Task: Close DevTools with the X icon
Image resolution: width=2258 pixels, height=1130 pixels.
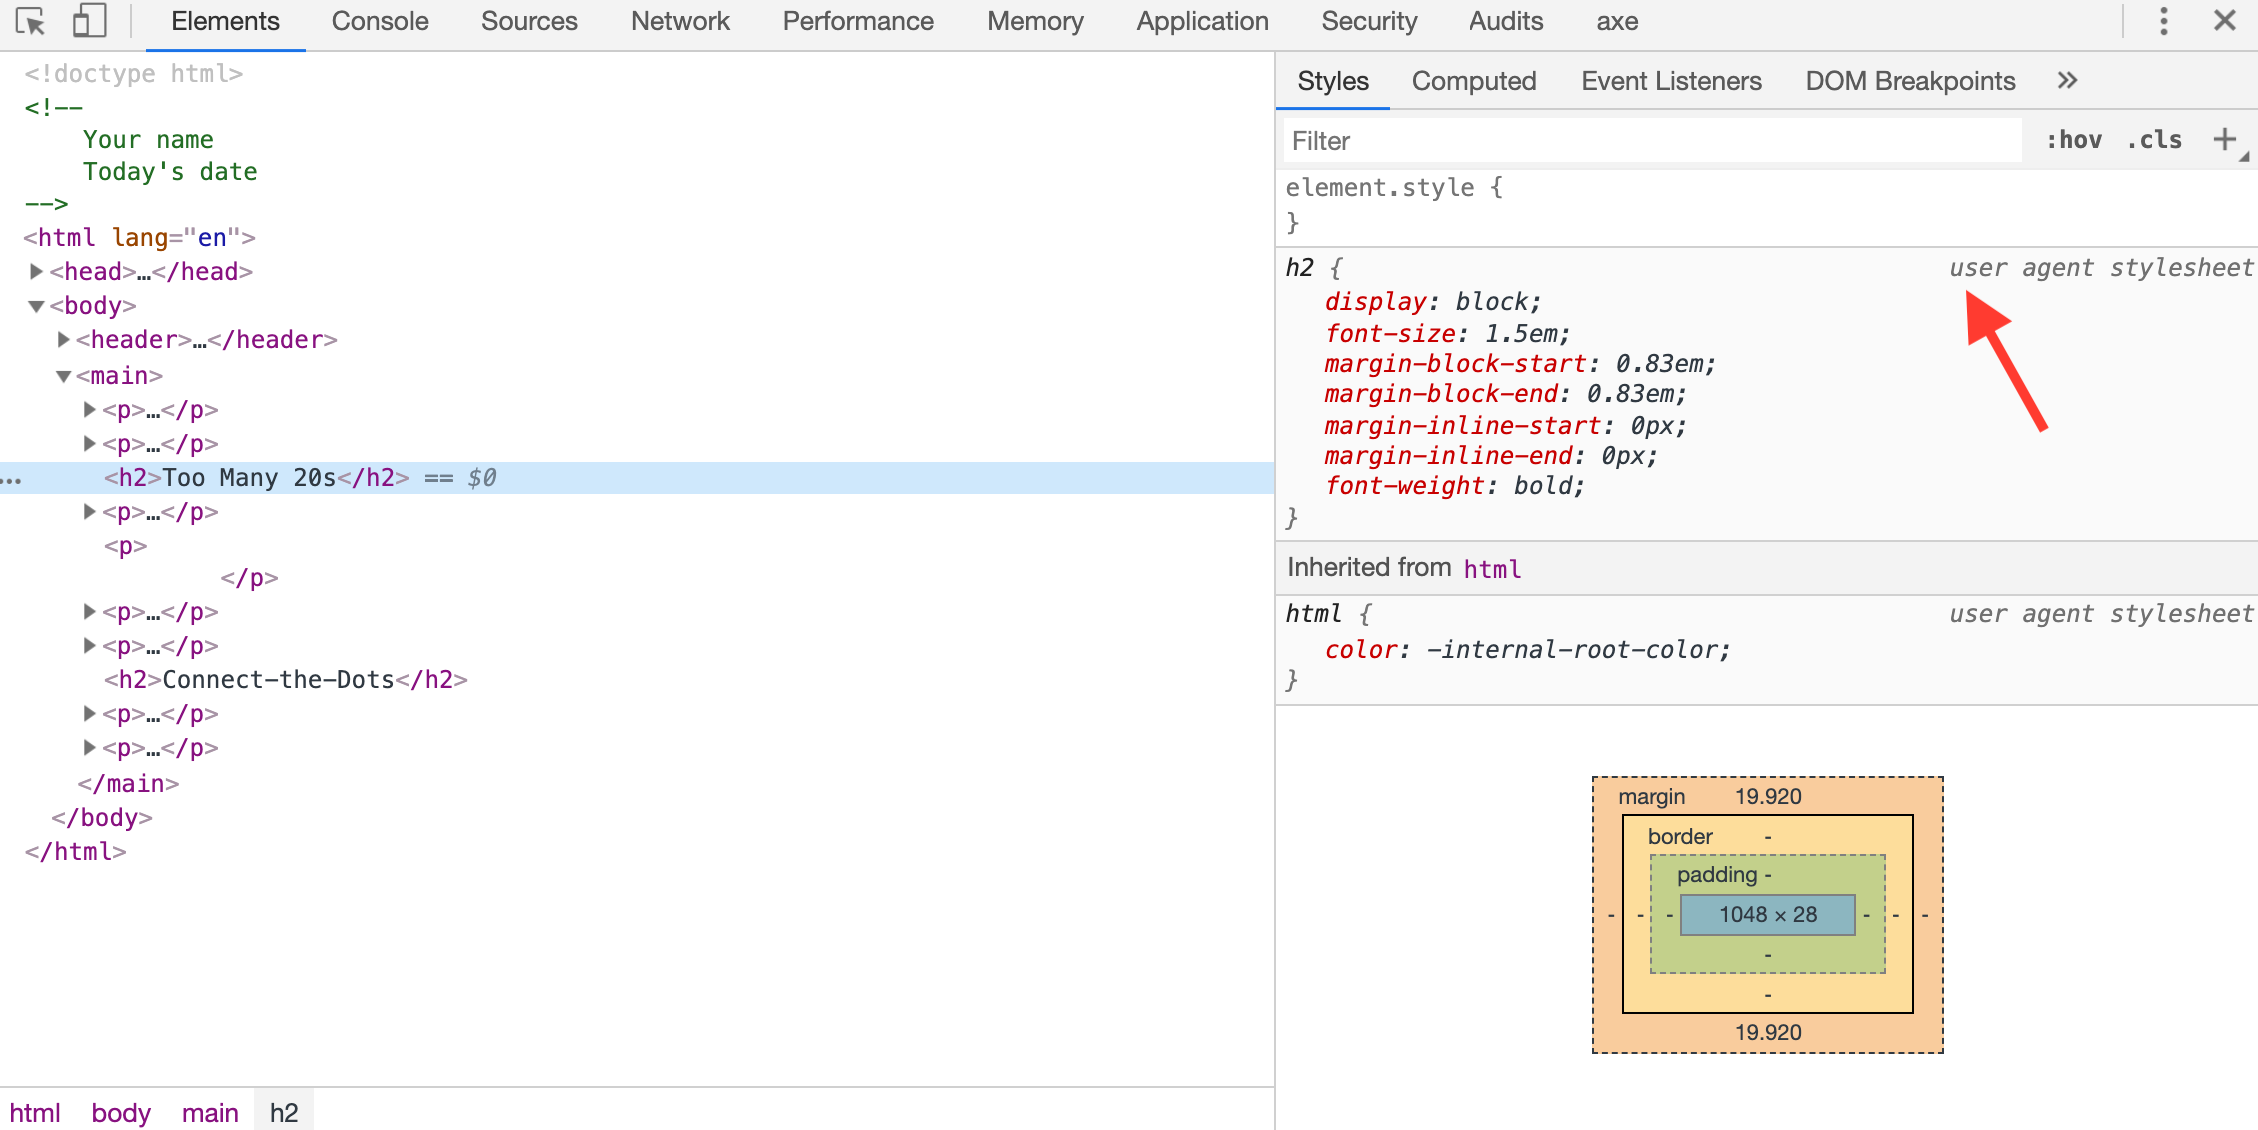Action: 2225,20
